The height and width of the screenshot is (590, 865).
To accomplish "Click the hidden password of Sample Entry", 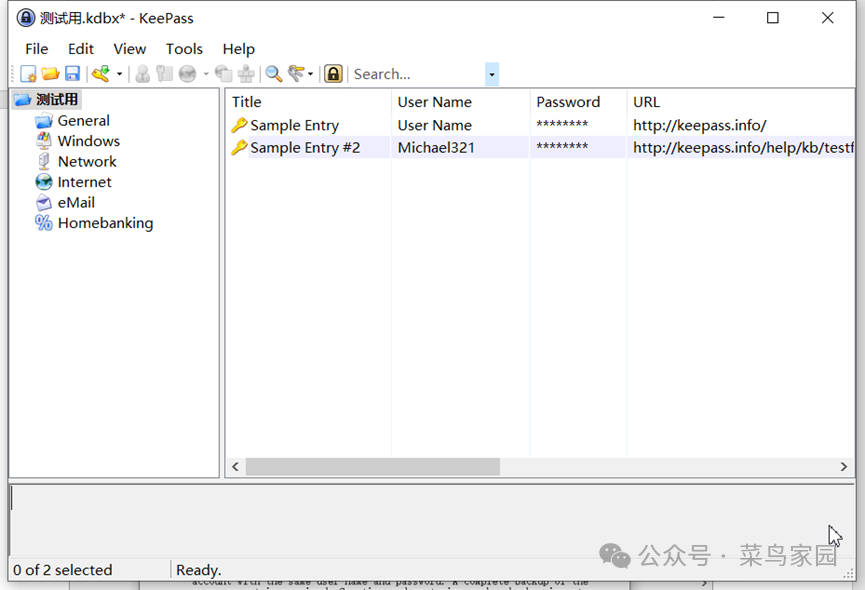I will click(562, 124).
